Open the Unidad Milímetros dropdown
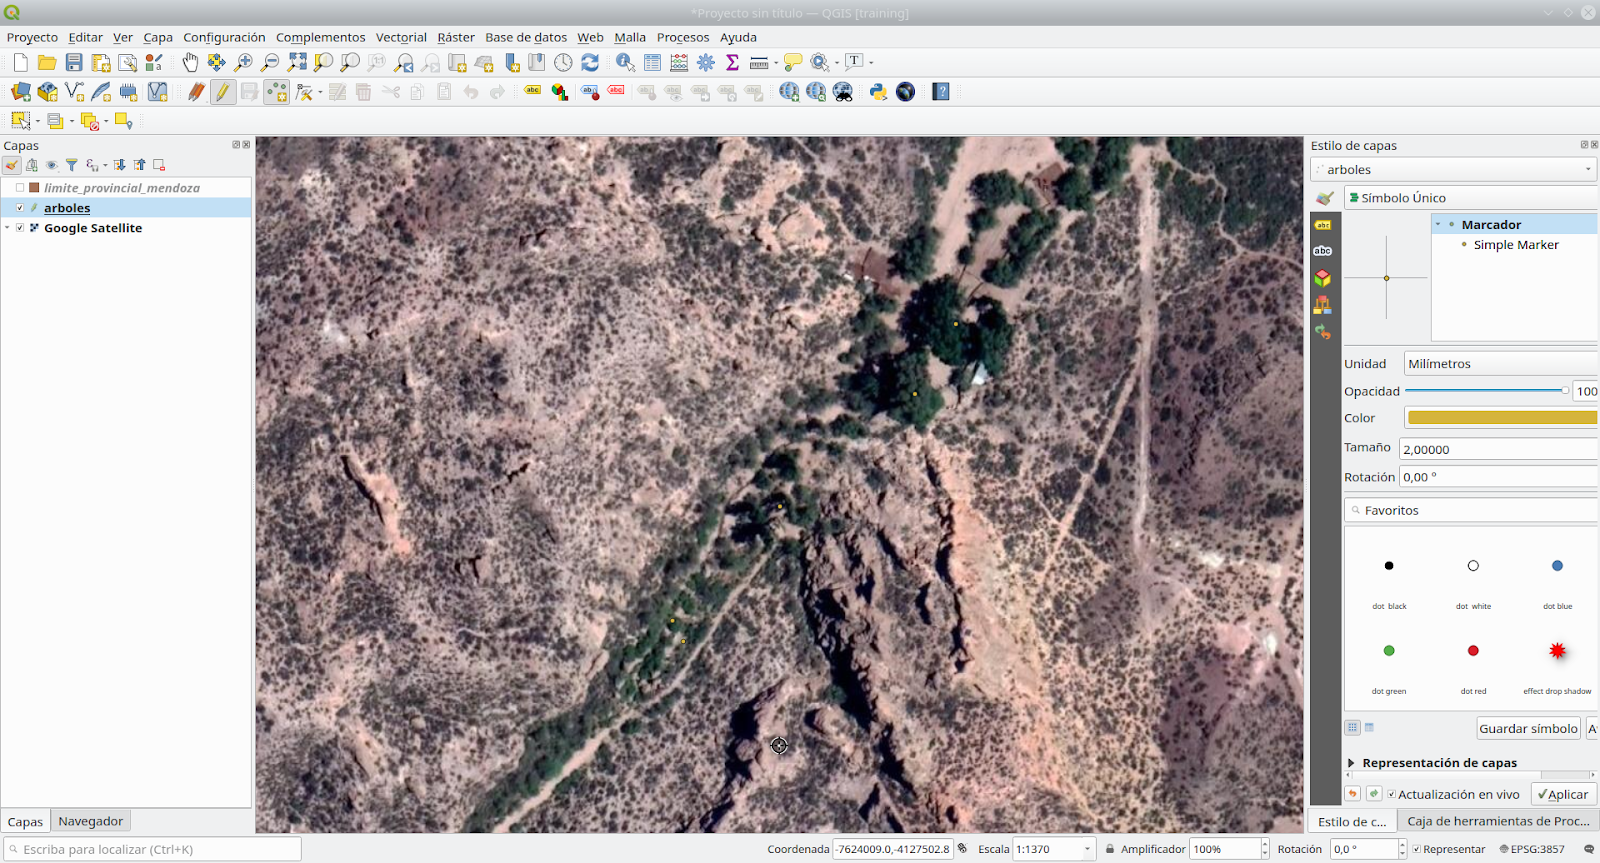1600x863 pixels. tap(1500, 364)
